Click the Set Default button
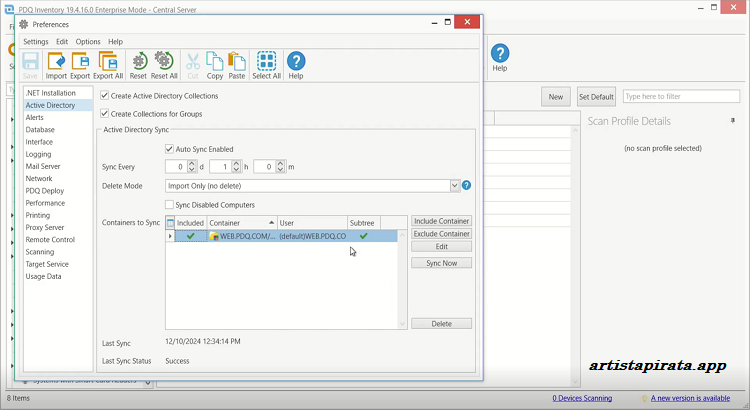The image size is (750, 410). pos(596,97)
